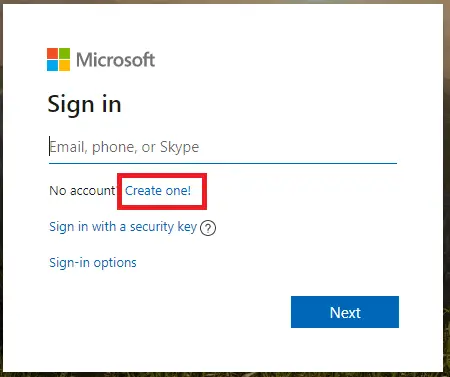Viewport: 450px width, 377px height.
Task: Click the word 'security' in security key link
Action: point(152,227)
